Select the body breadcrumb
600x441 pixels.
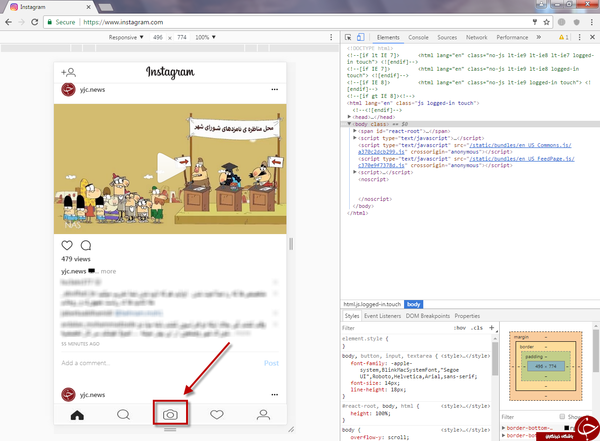[x=413, y=304]
